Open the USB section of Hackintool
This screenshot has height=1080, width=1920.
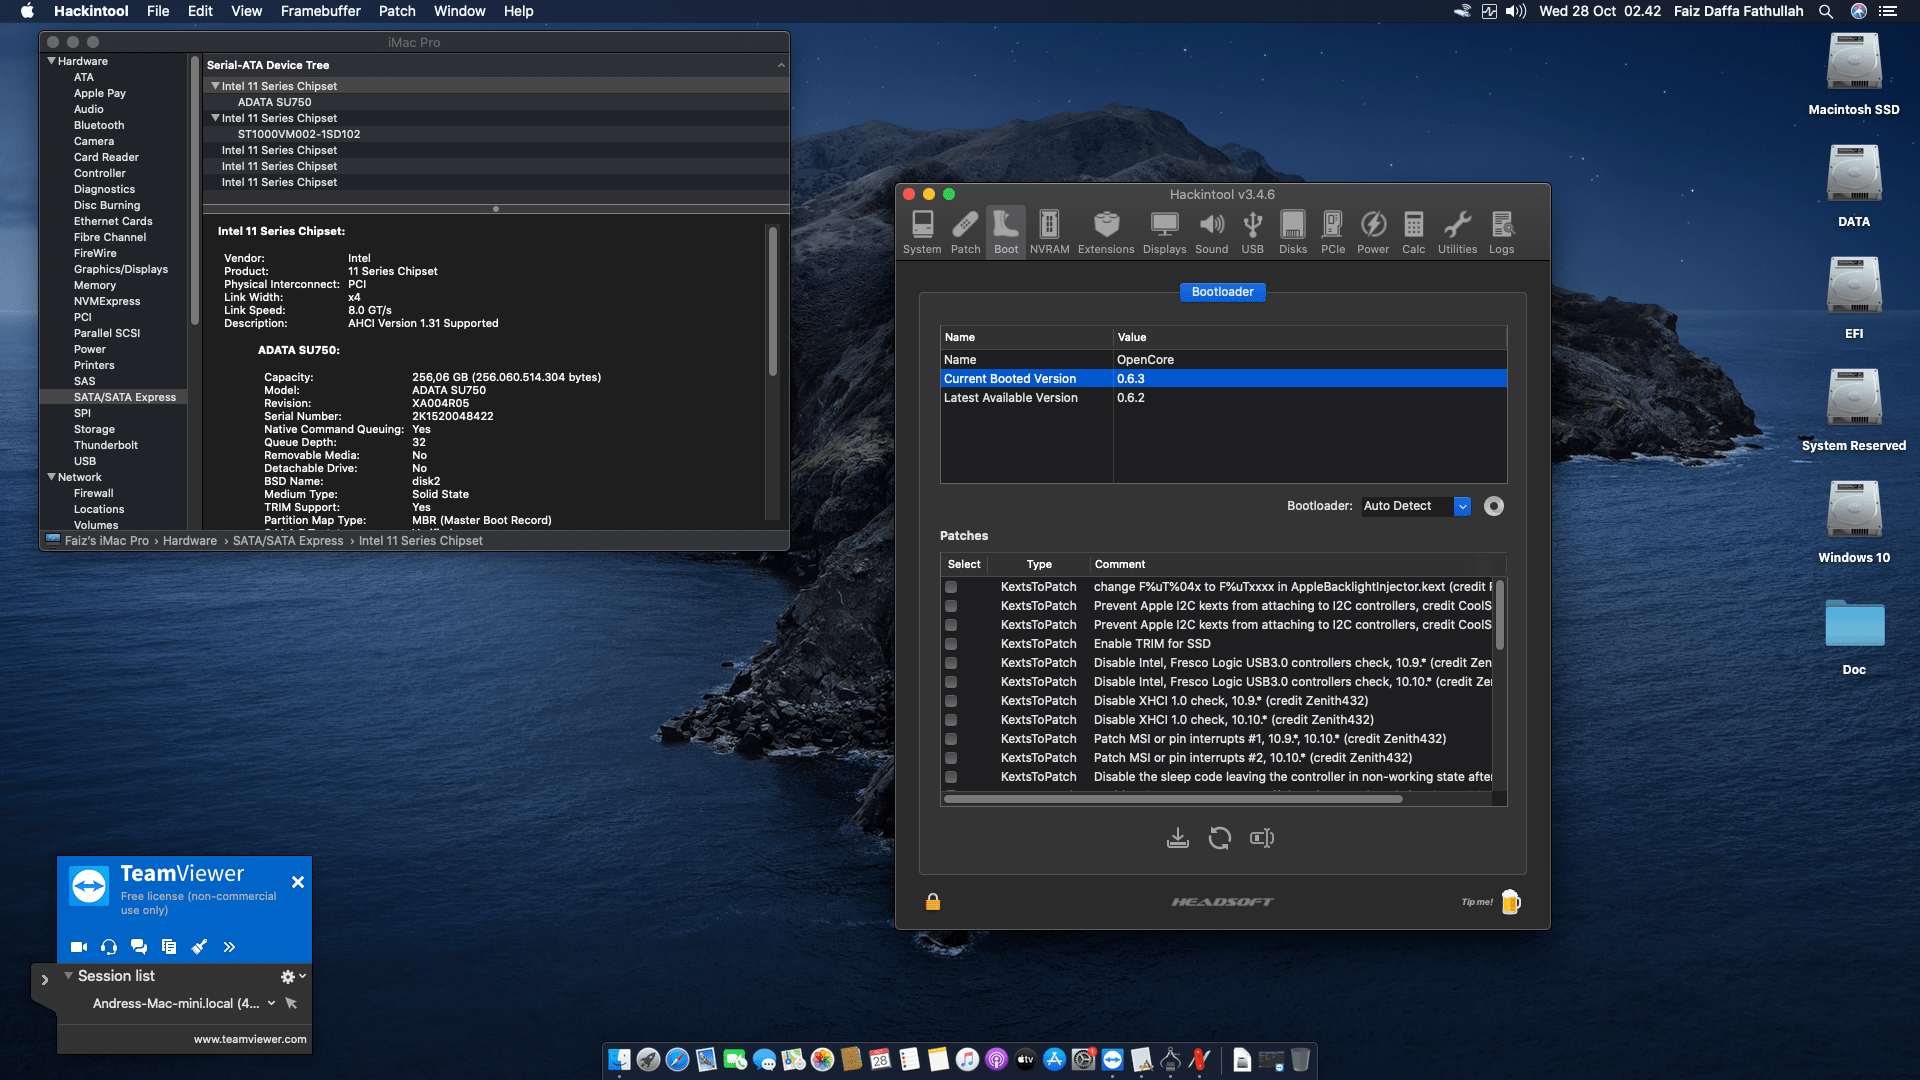[1252, 231]
